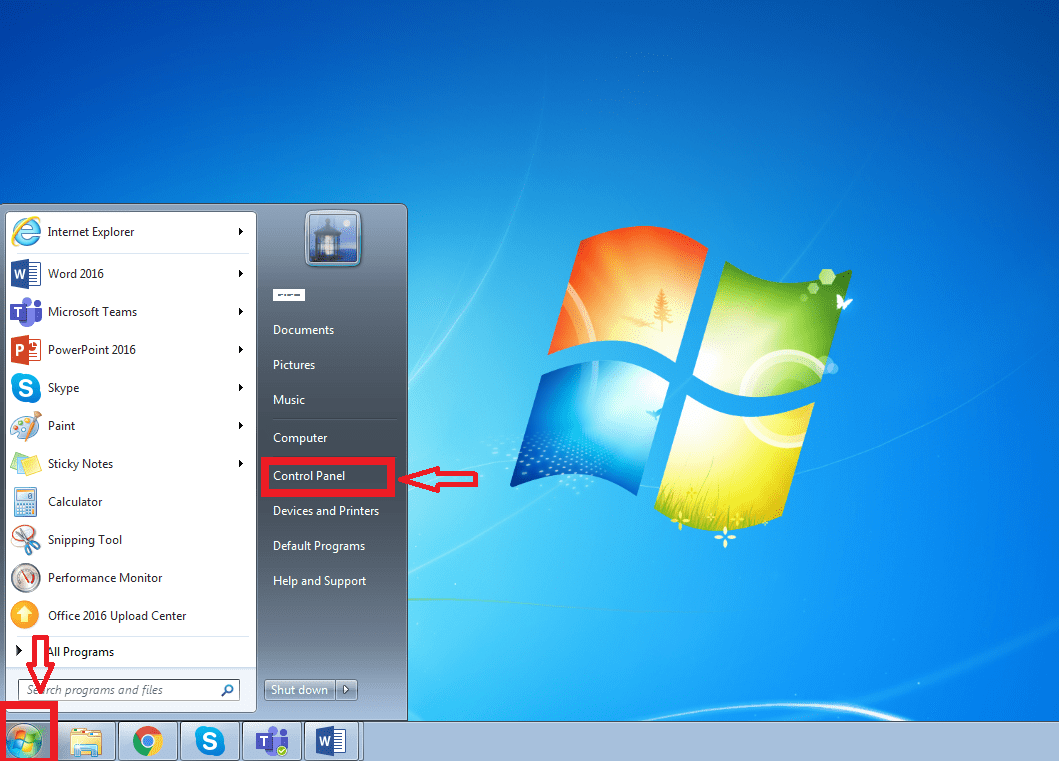The height and width of the screenshot is (761, 1059).
Task: Click the user account picture thumbnail
Action: [x=333, y=238]
